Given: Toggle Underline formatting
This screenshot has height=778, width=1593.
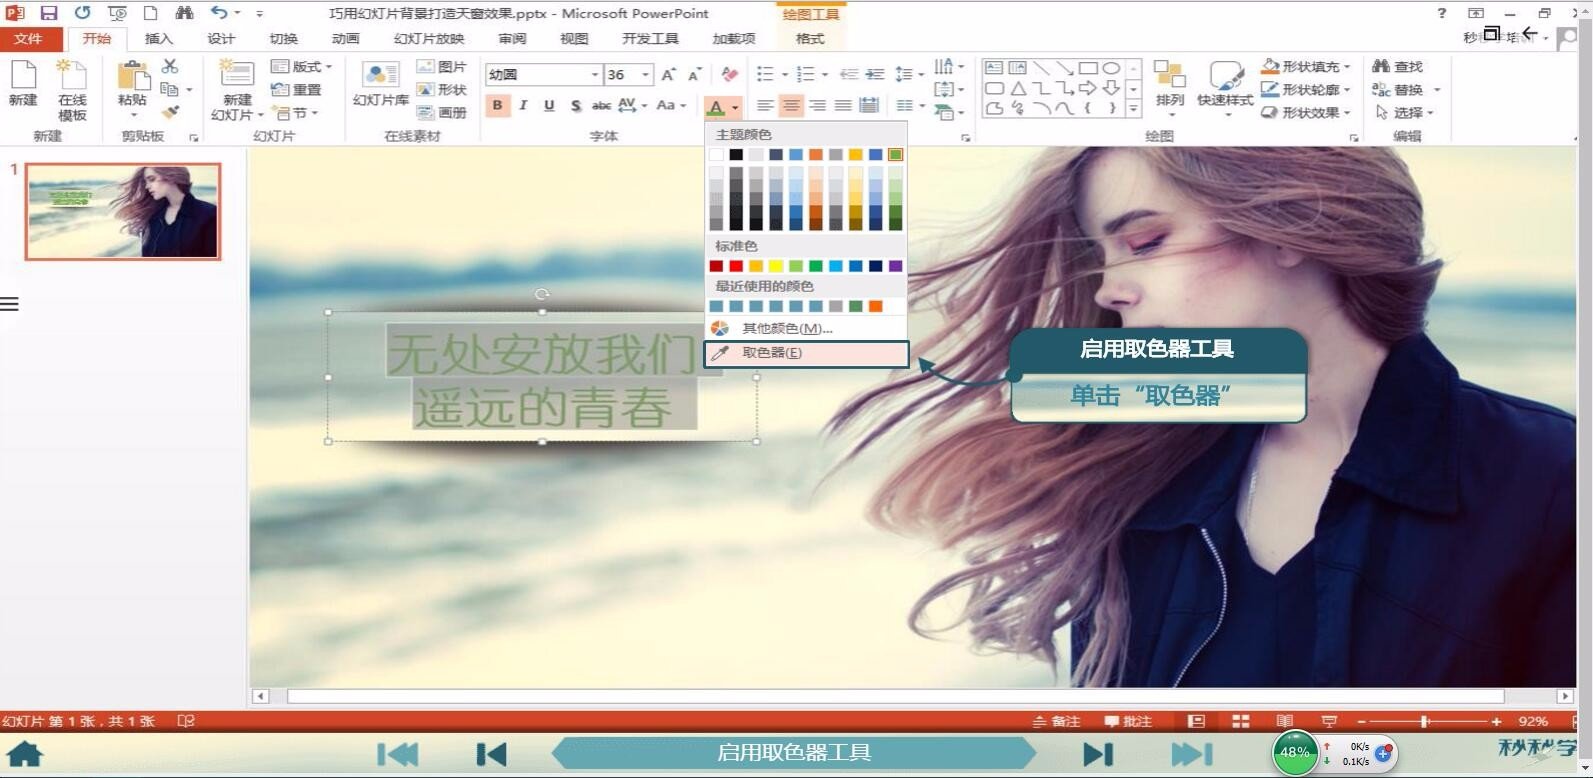Looking at the screenshot, I should coord(549,106).
